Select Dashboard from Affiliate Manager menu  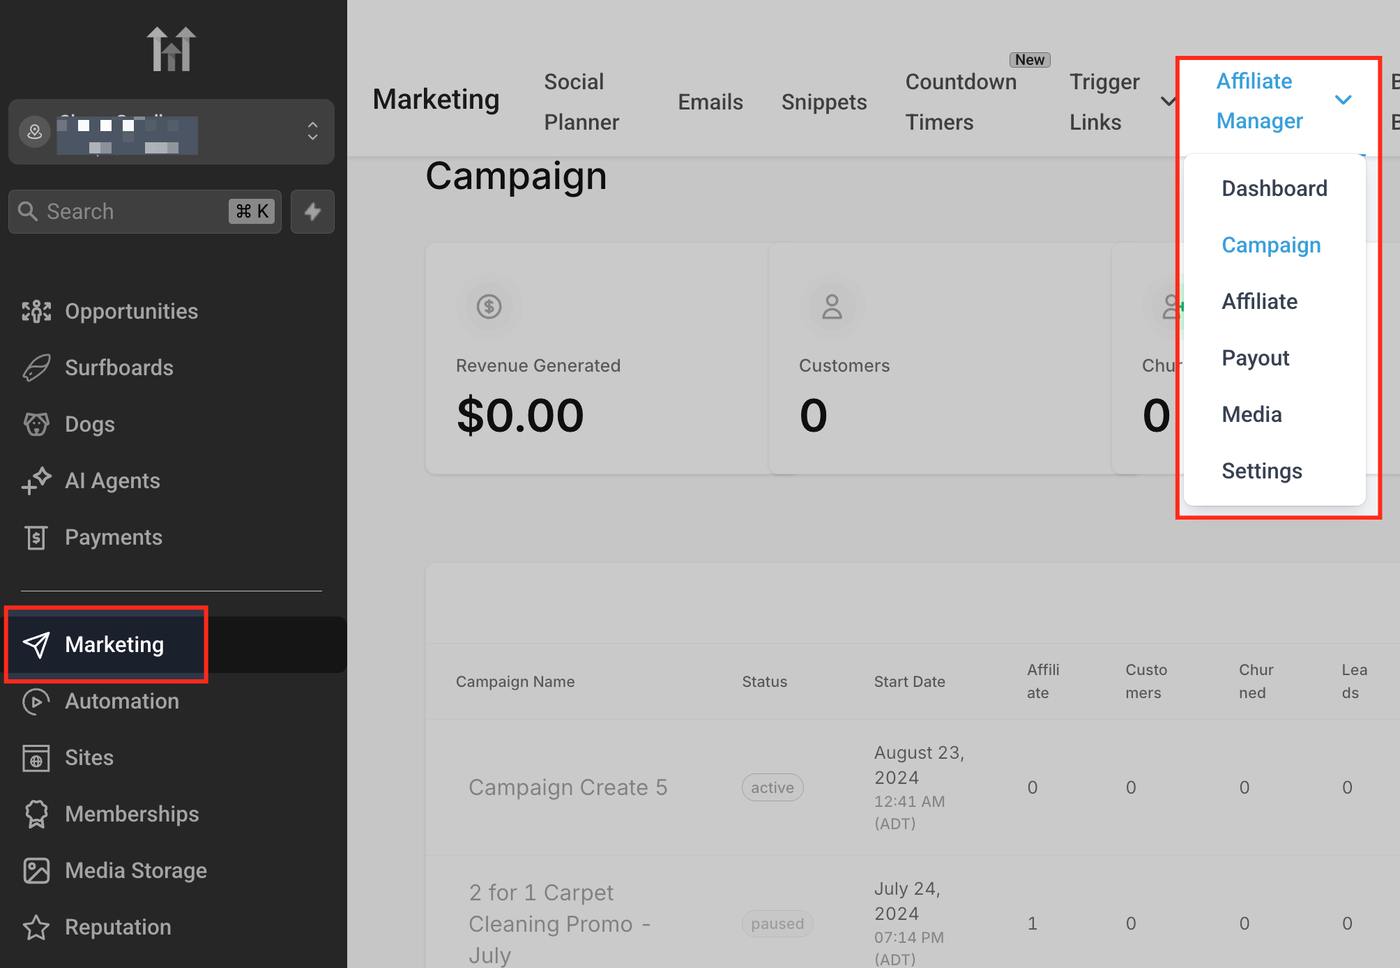pyautogui.click(x=1274, y=189)
